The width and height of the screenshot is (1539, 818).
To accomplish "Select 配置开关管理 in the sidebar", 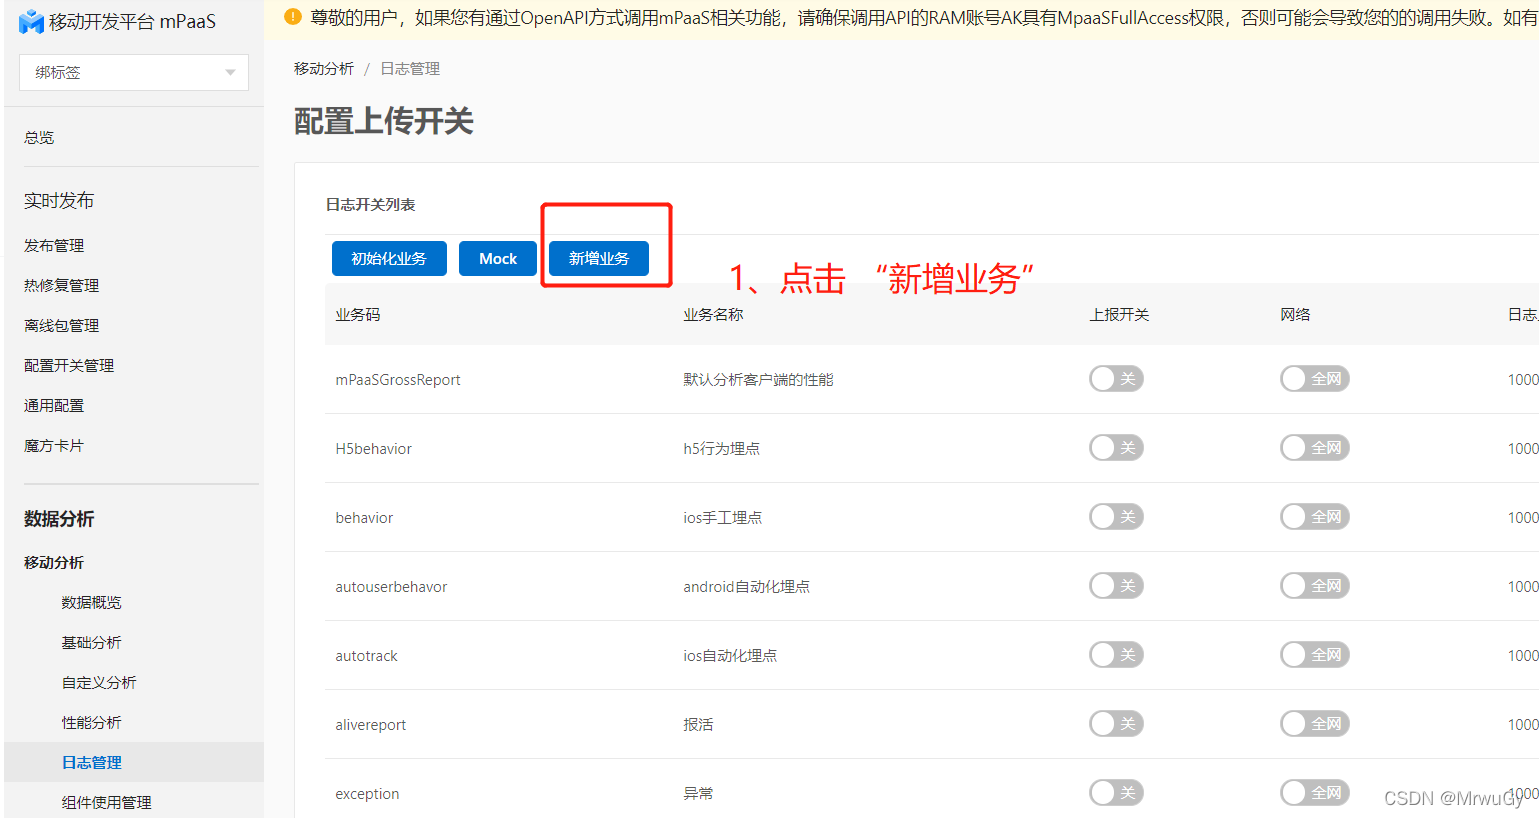I will (69, 366).
